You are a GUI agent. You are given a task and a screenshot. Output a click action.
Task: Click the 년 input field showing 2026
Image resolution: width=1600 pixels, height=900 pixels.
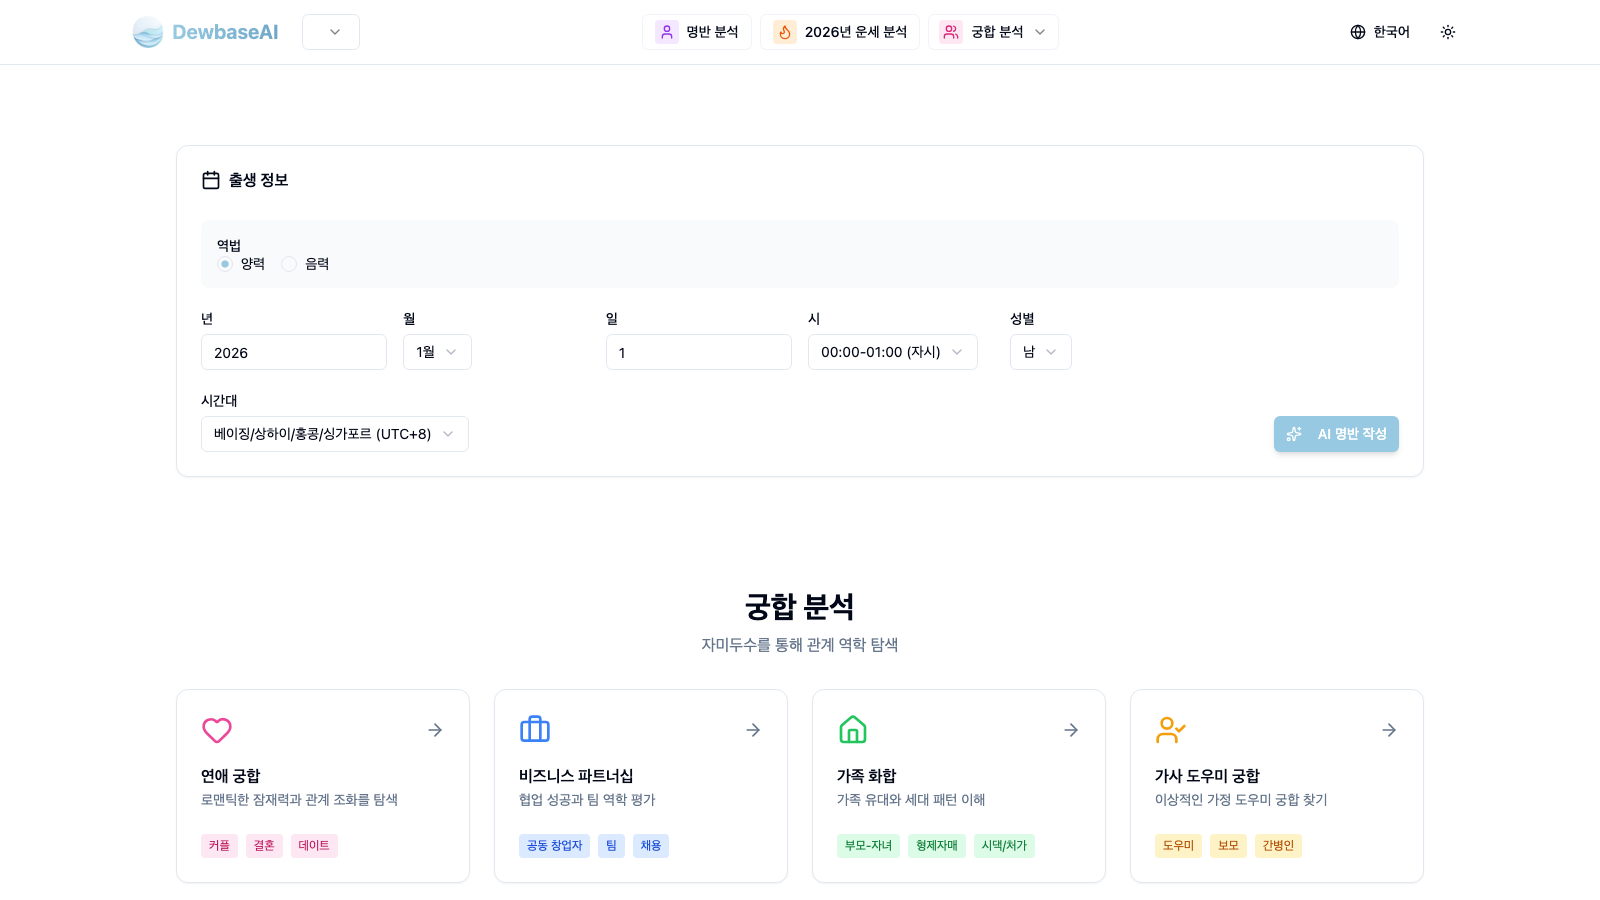294,352
